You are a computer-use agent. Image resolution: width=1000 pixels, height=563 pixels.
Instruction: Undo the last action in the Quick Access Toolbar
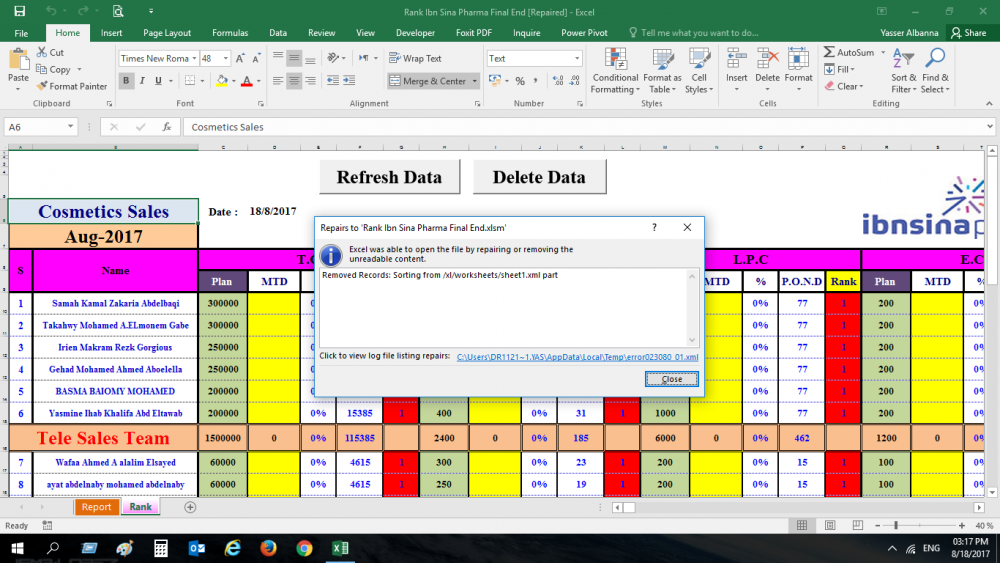pos(51,11)
